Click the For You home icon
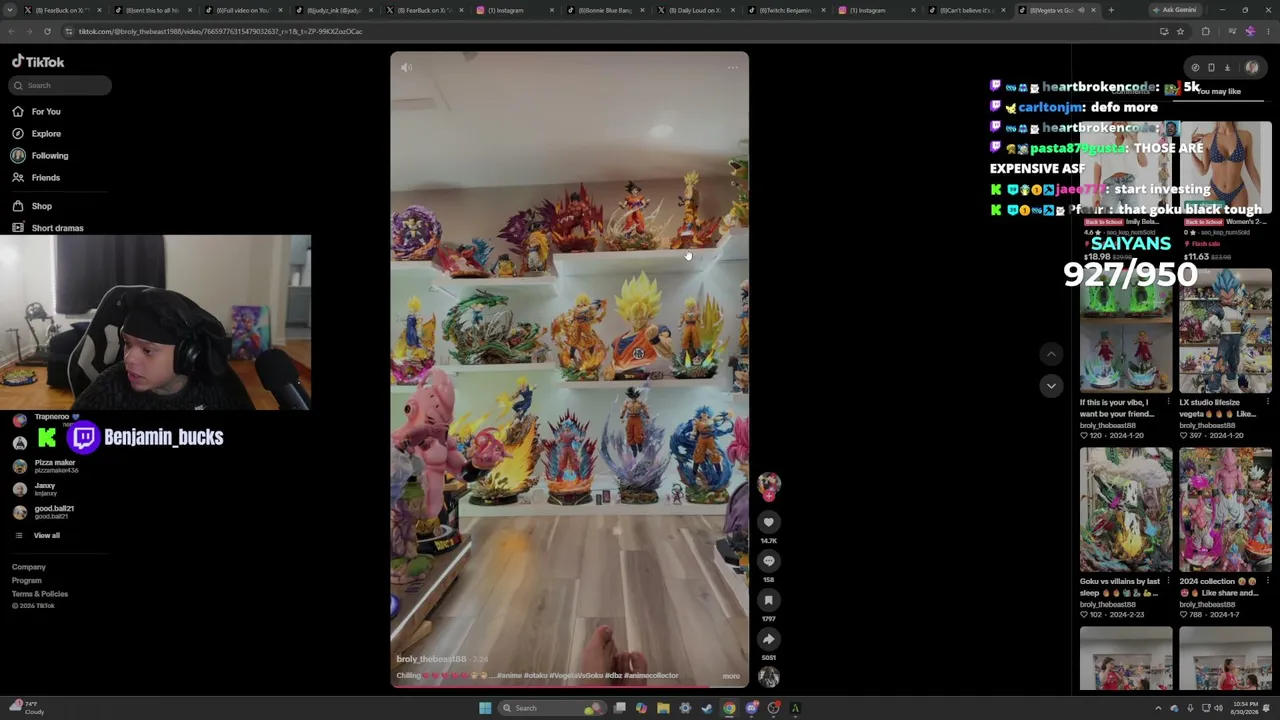 (x=18, y=111)
